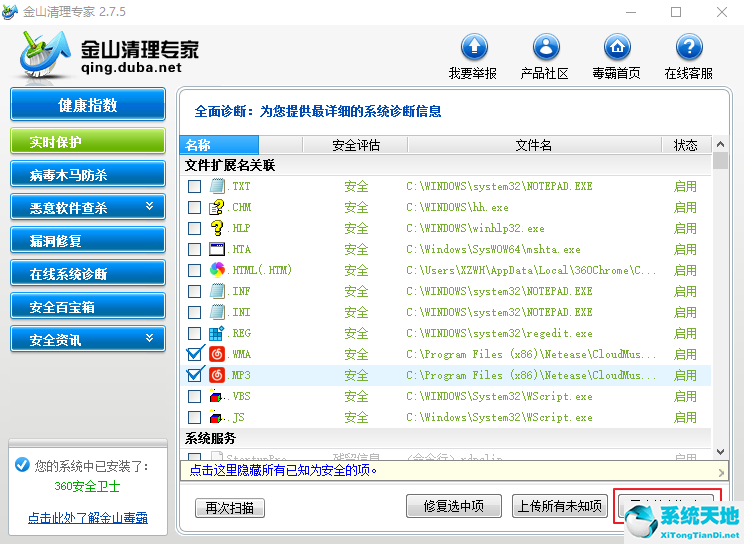Check the .REG checkbox
The height and width of the screenshot is (544, 744).
coord(194,333)
